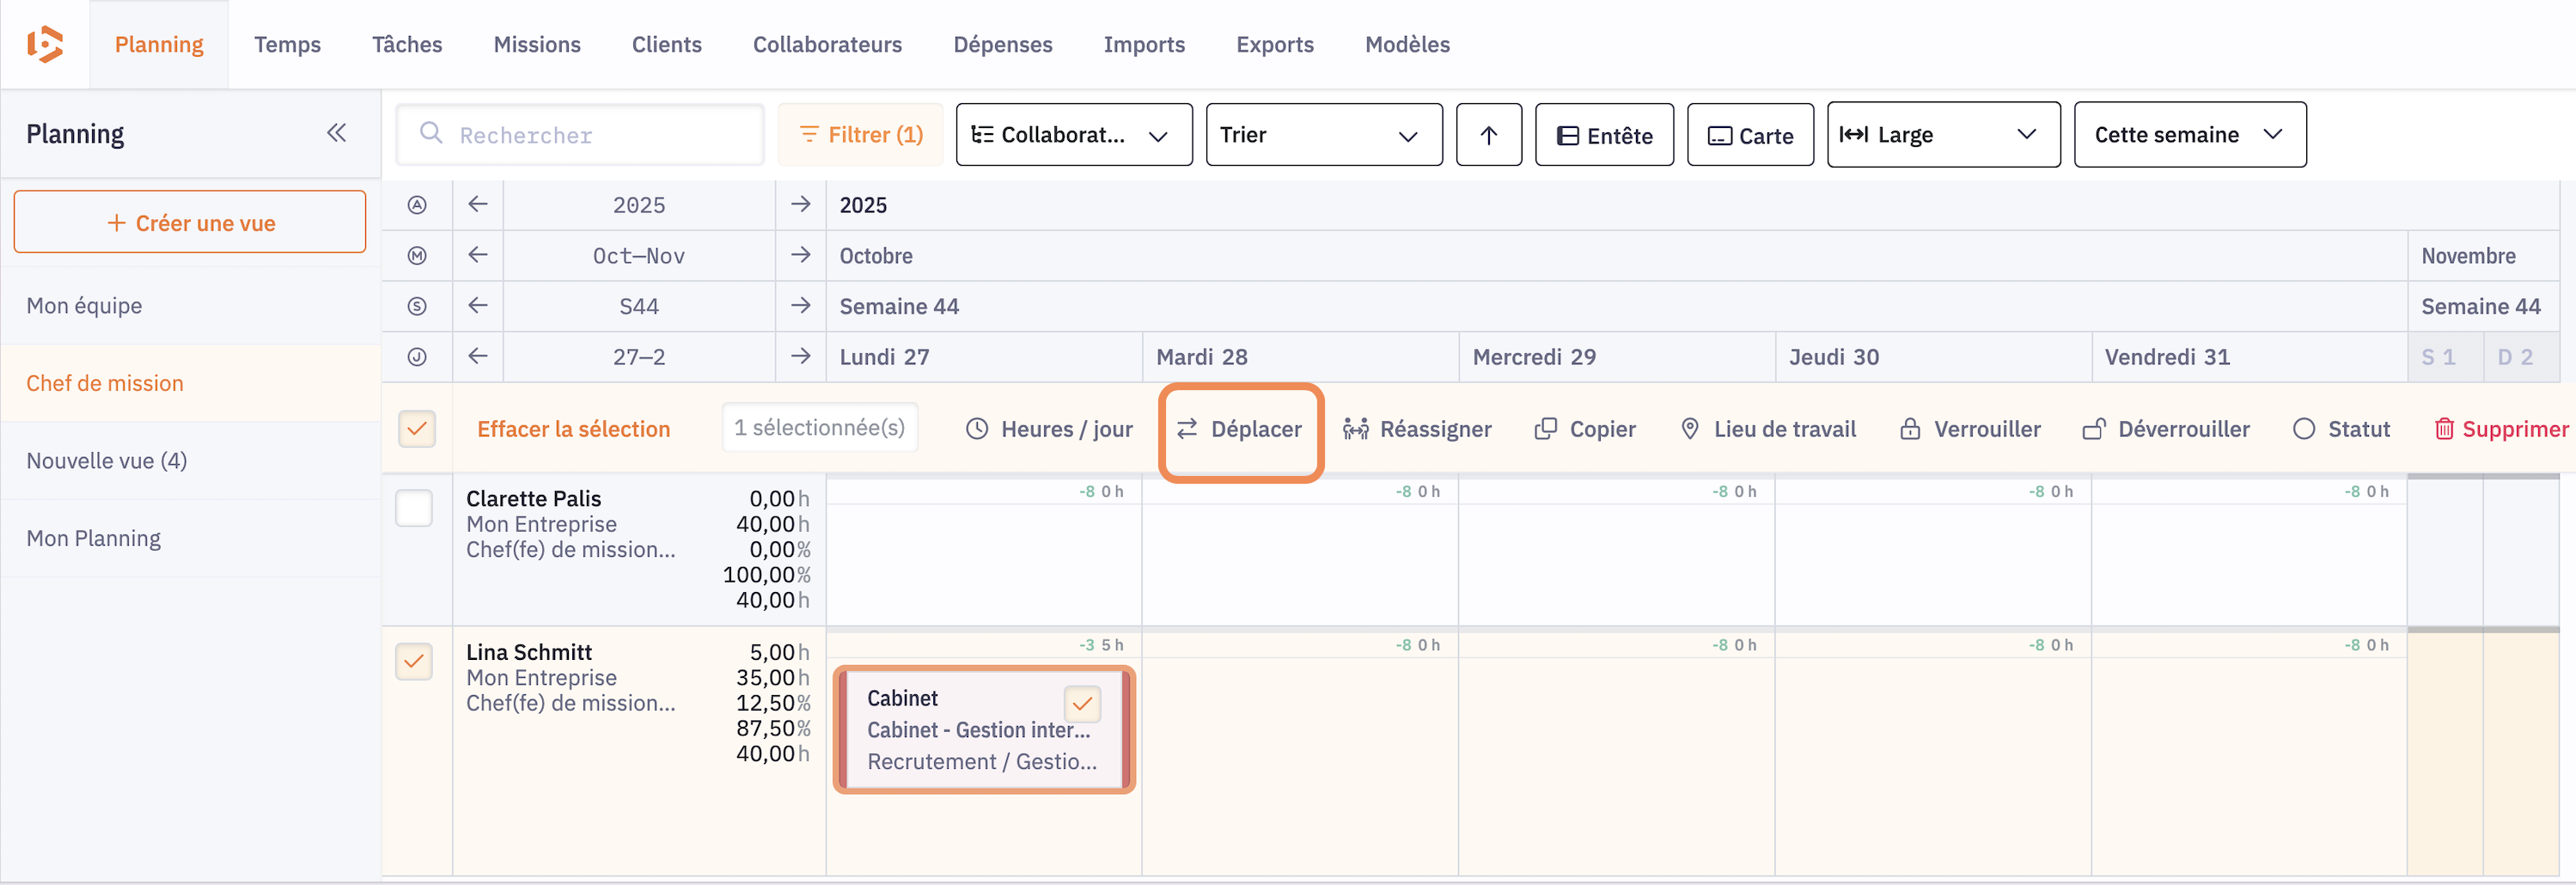Click the app logo in top-left corner
2576x885 pixels.
coord(45,44)
